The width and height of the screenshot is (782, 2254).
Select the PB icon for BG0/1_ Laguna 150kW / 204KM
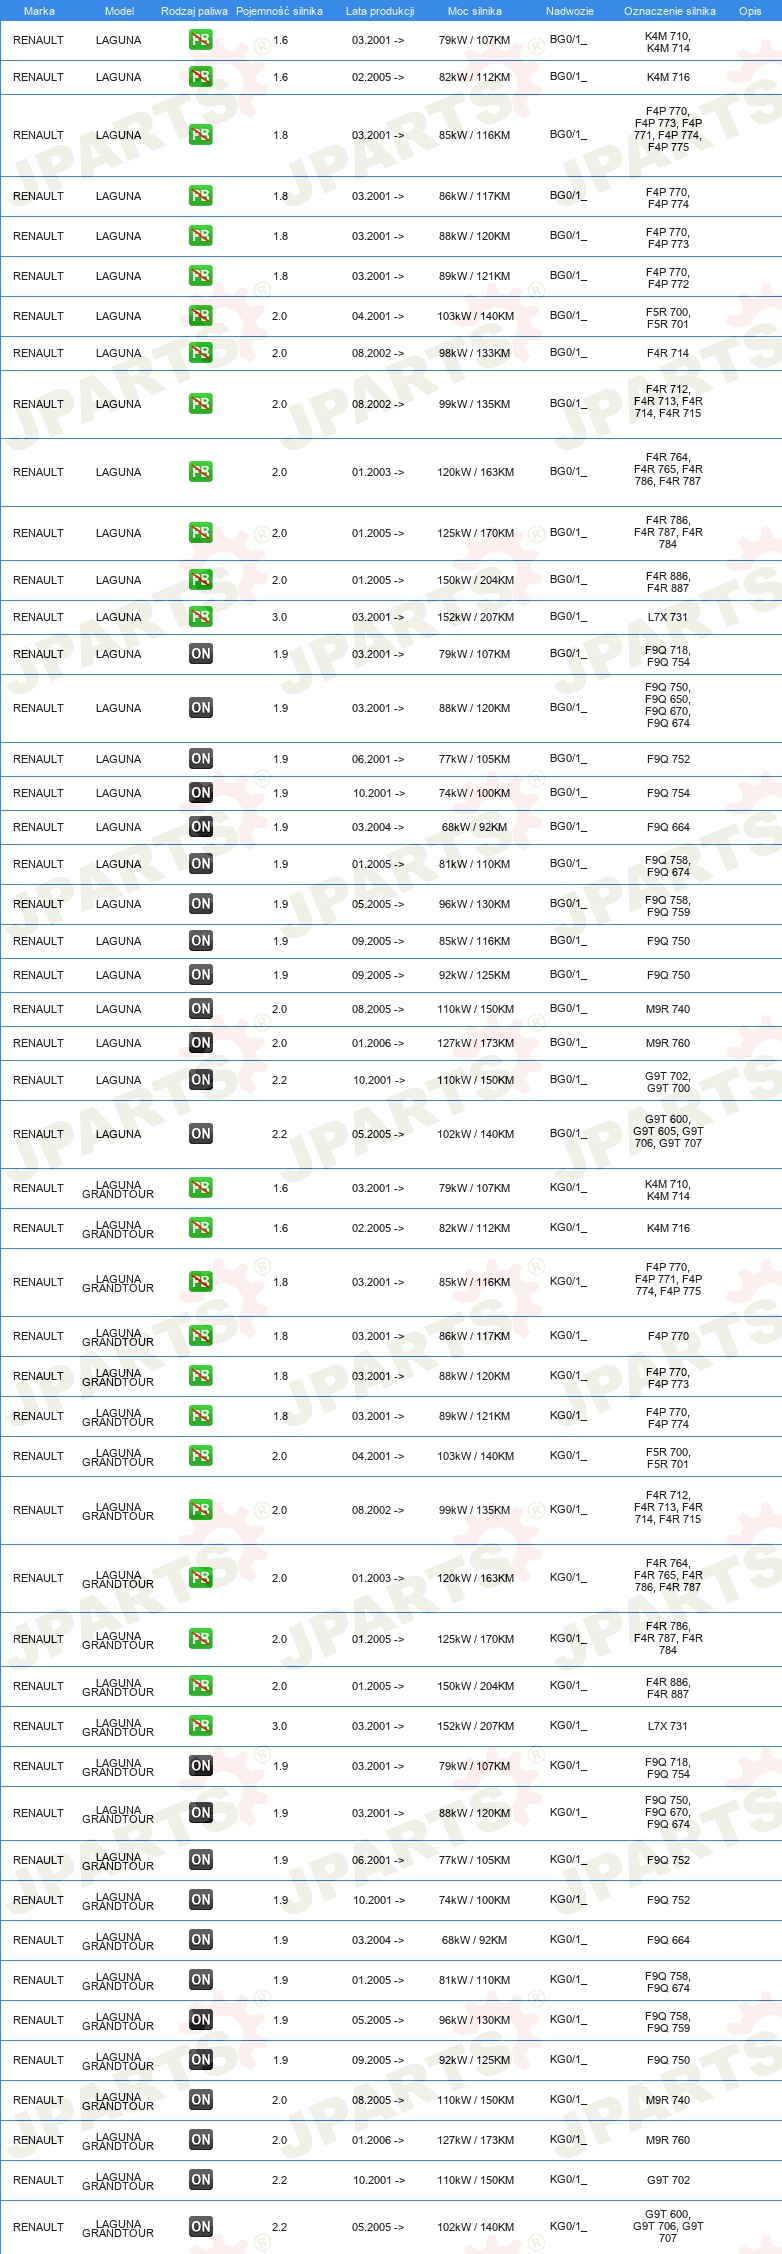[200, 580]
